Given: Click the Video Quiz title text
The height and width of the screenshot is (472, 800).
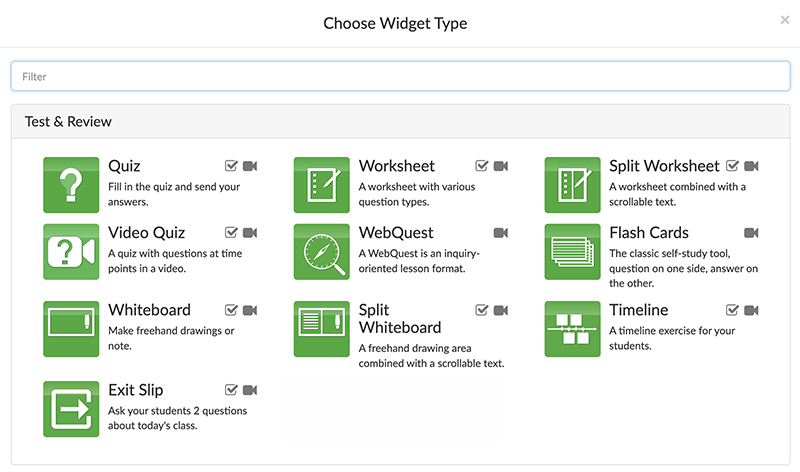Looking at the screenshot, I should (147, 233).
